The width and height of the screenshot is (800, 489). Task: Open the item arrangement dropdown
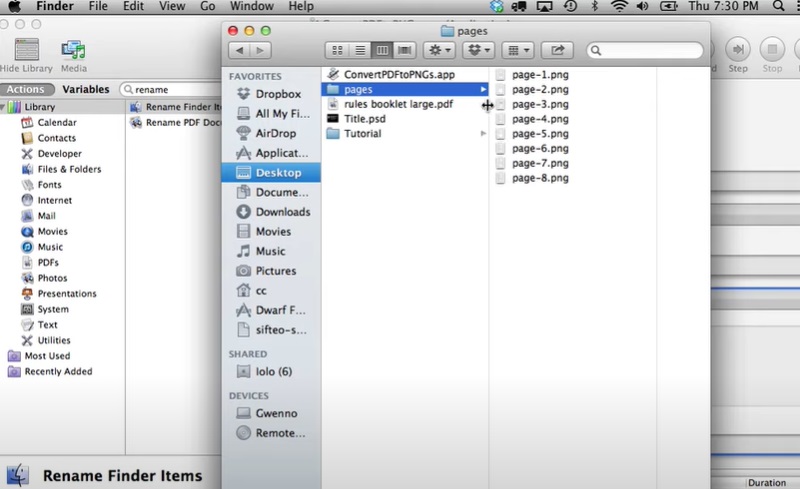point(518,50)
